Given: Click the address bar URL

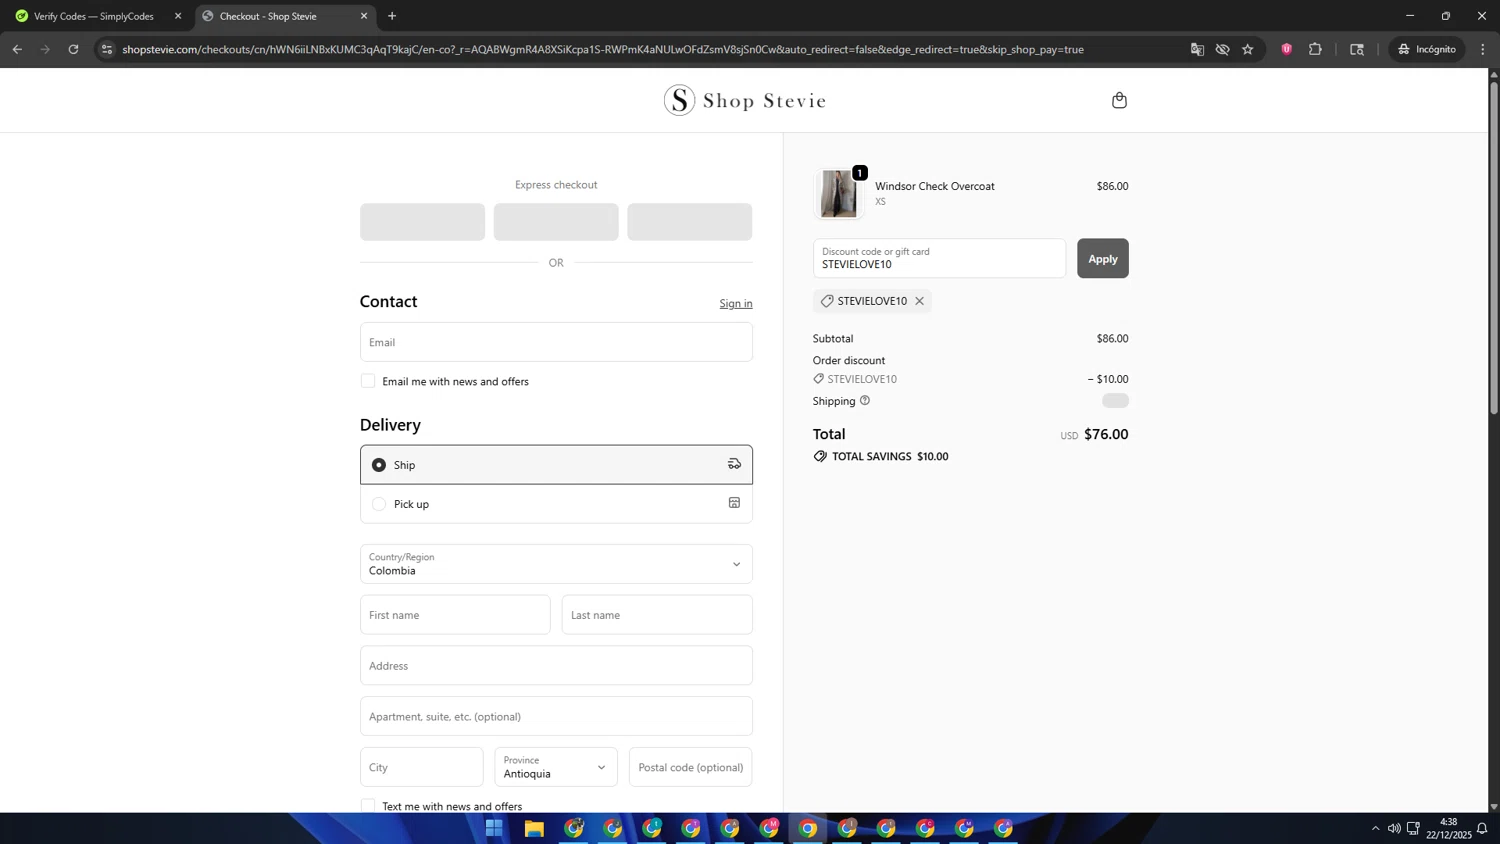Looking at the screenshot, I should point(602,49).
